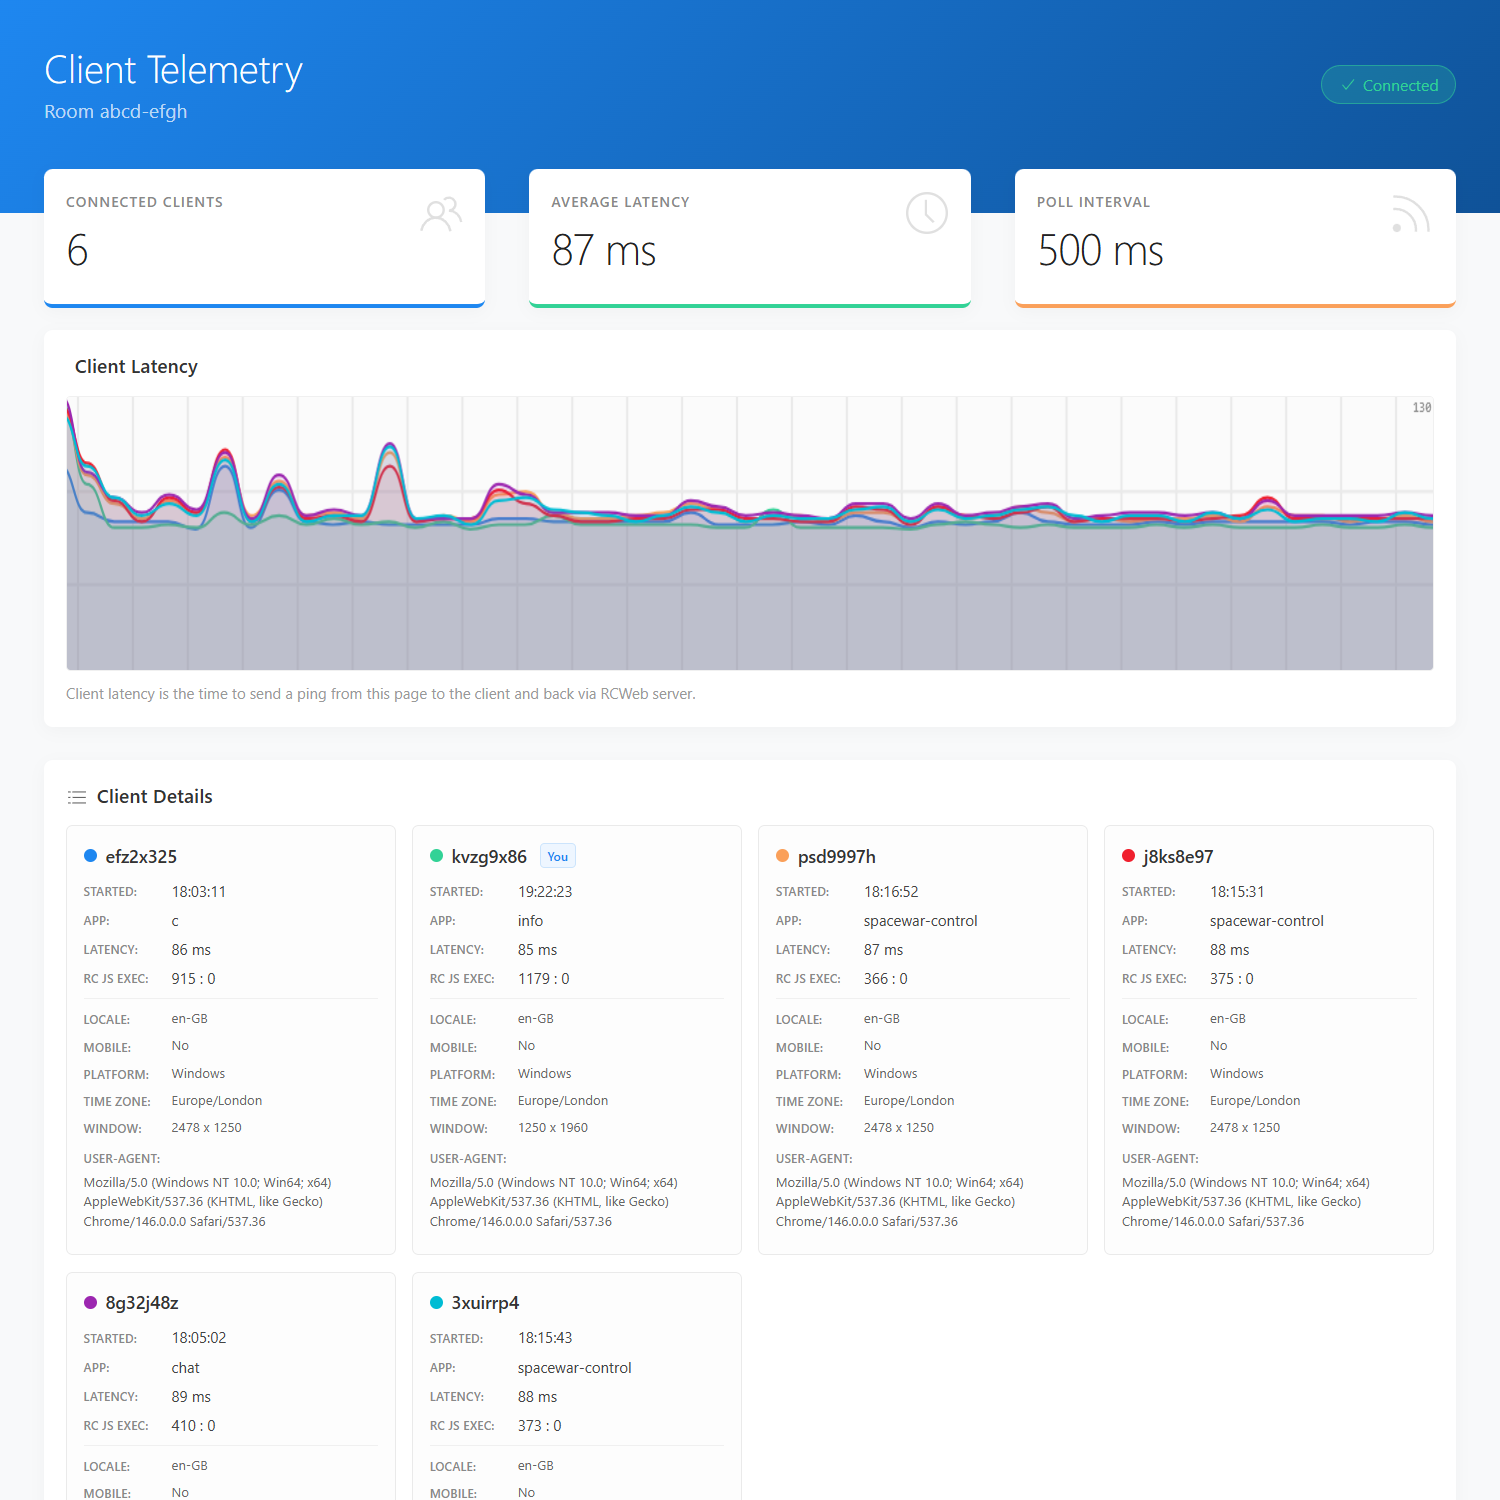Click the people icon on Connected Clients card
Image resolution: width=1500 pixels, height=1500 pixels.
click(x=442, y=213)
